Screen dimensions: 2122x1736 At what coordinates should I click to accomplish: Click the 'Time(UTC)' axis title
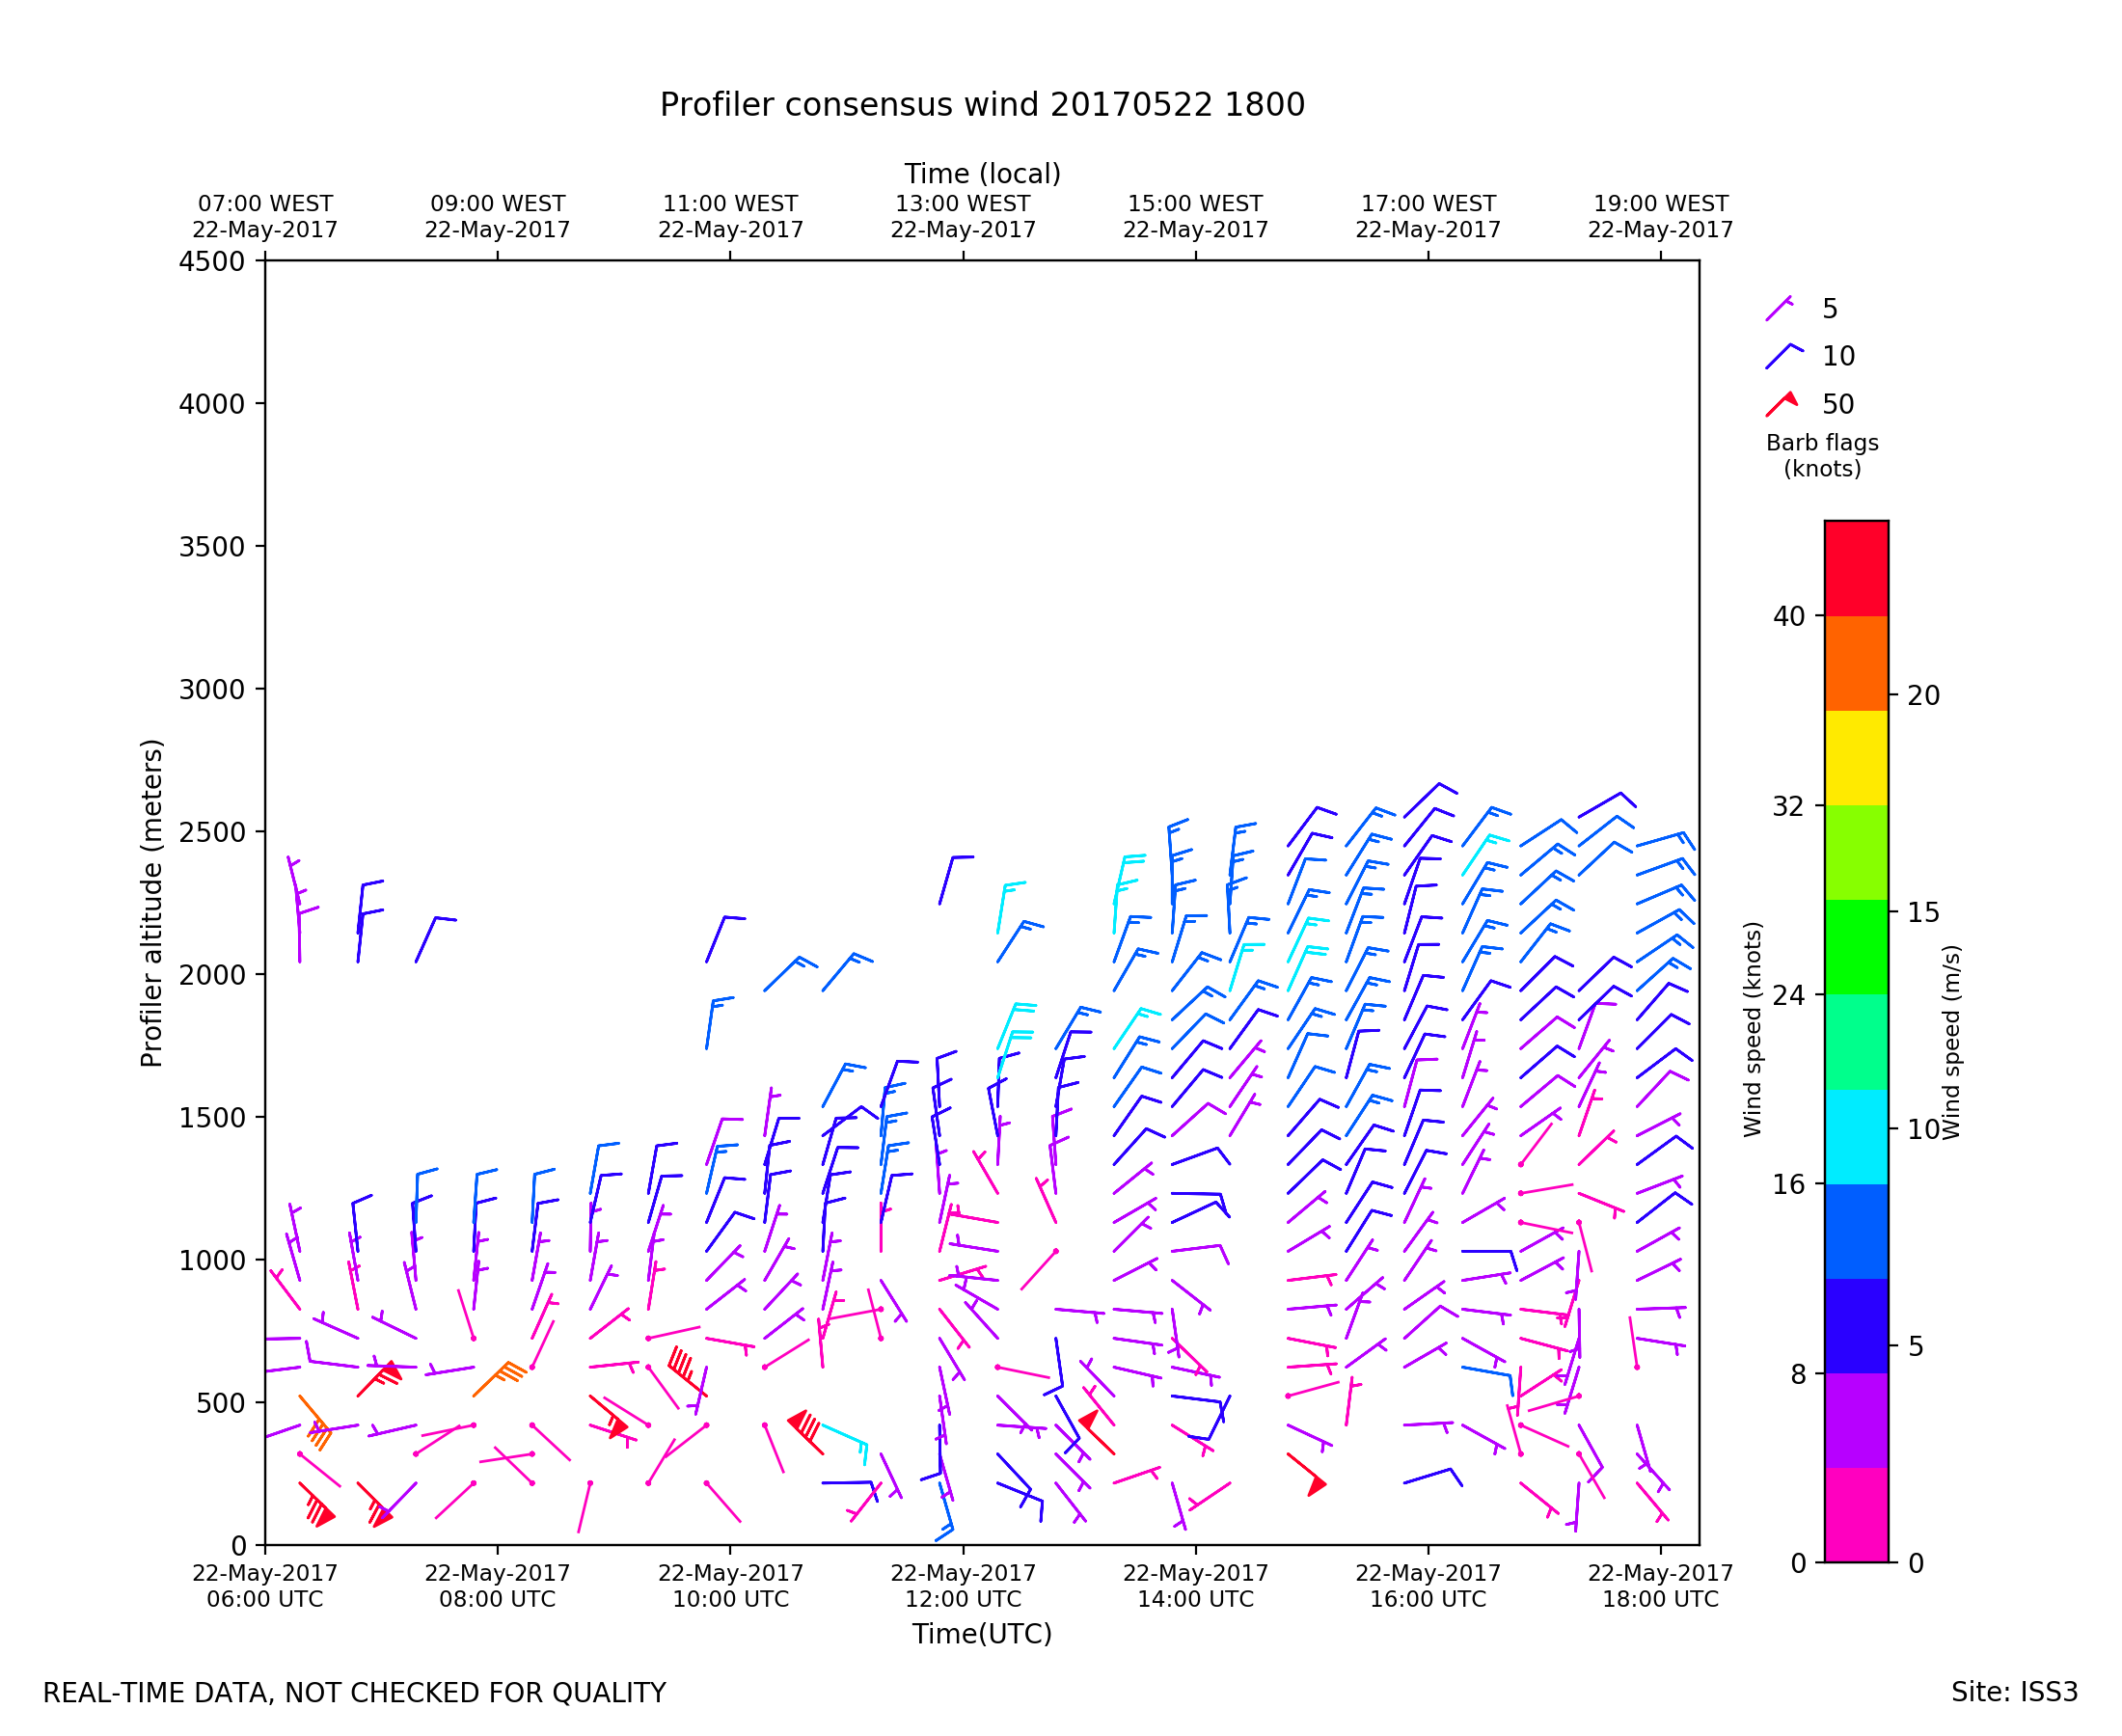pyautogui.click(x=981, y=1634)
